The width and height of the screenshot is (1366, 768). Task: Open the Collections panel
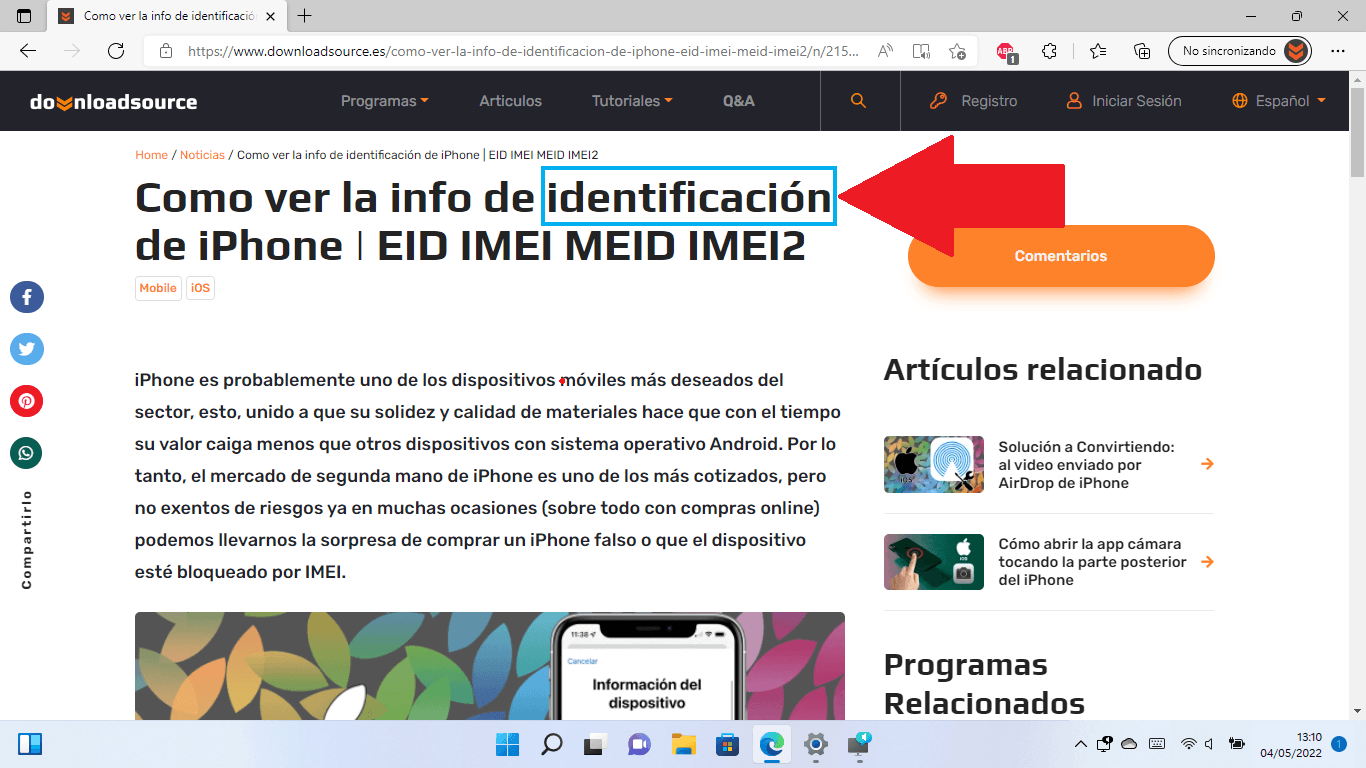tap(1142, 51)
